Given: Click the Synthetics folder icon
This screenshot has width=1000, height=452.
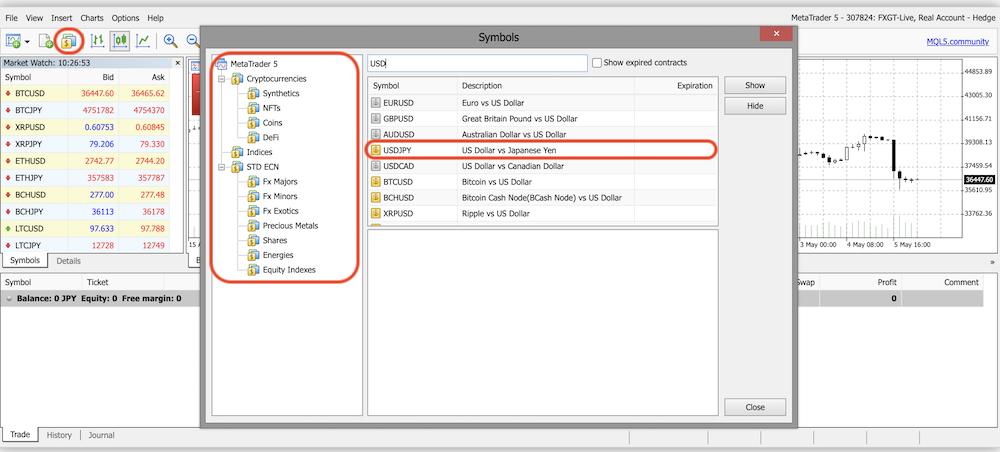Looking at the screenshot, I should click(253, 93).
